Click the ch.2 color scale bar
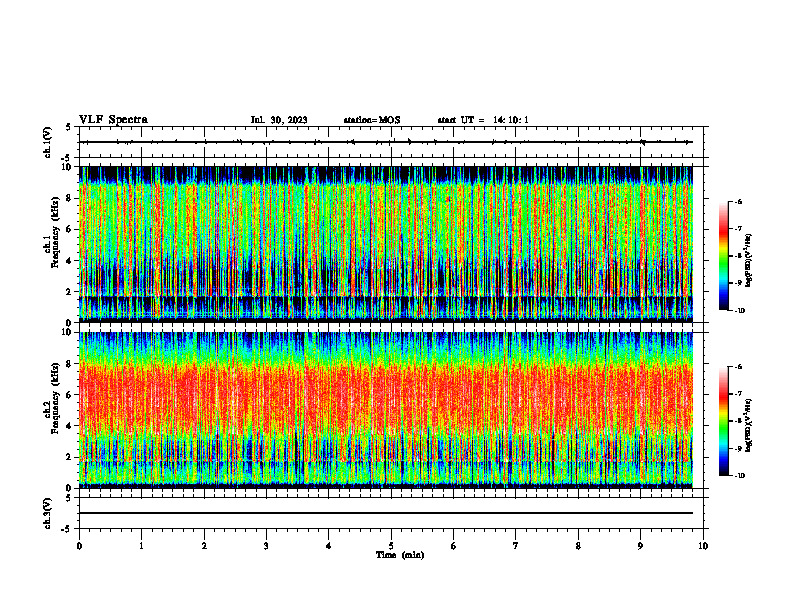 [723, 421]
